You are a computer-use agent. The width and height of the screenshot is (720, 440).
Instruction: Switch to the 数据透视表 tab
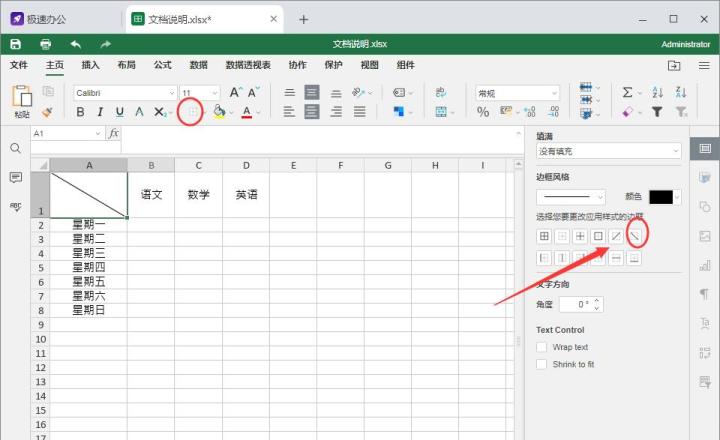click(248, 65)
